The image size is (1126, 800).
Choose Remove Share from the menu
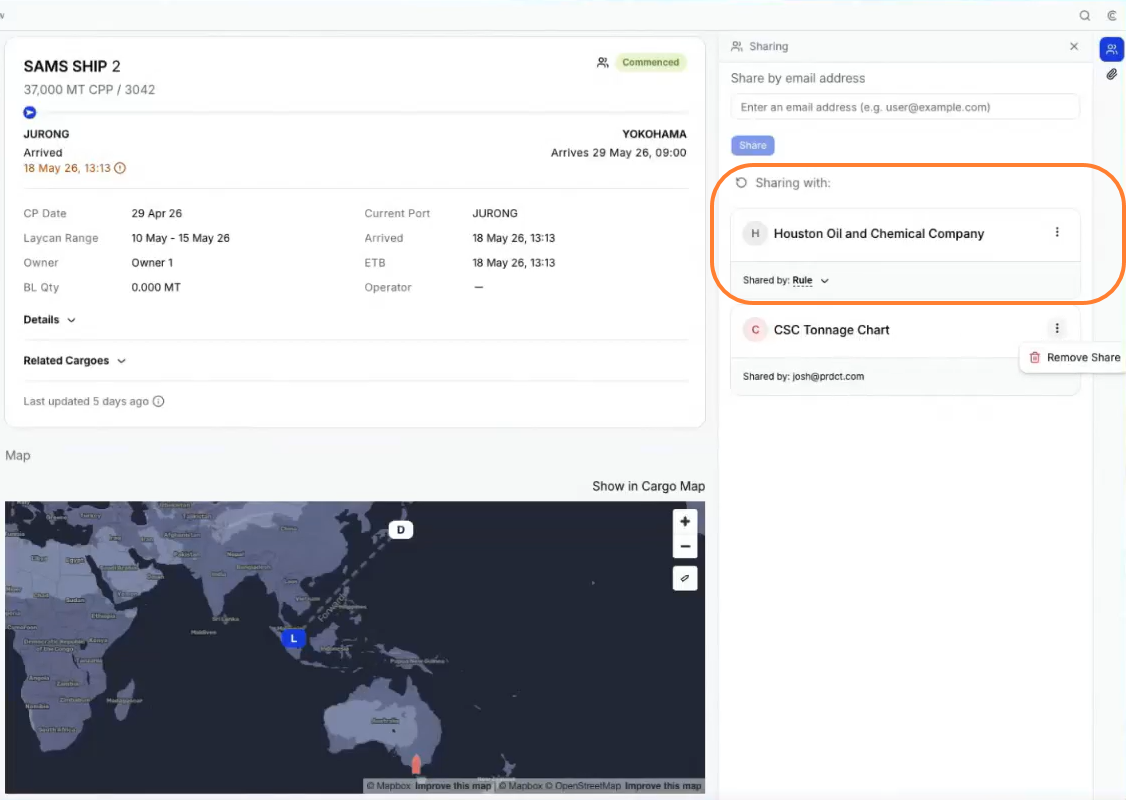pos(1075,358)
